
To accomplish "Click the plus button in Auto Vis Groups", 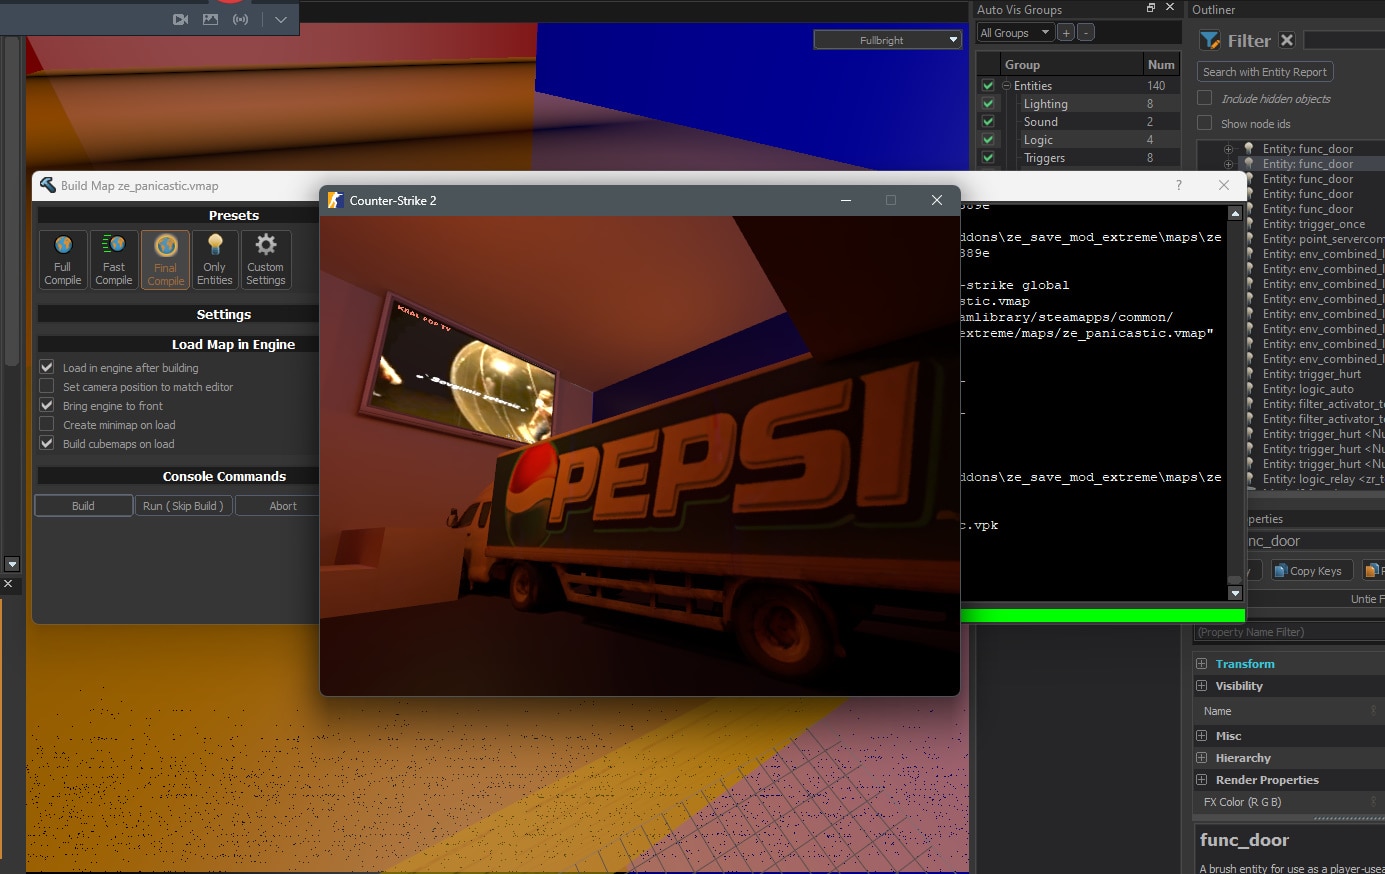I will pos(1066,33).
